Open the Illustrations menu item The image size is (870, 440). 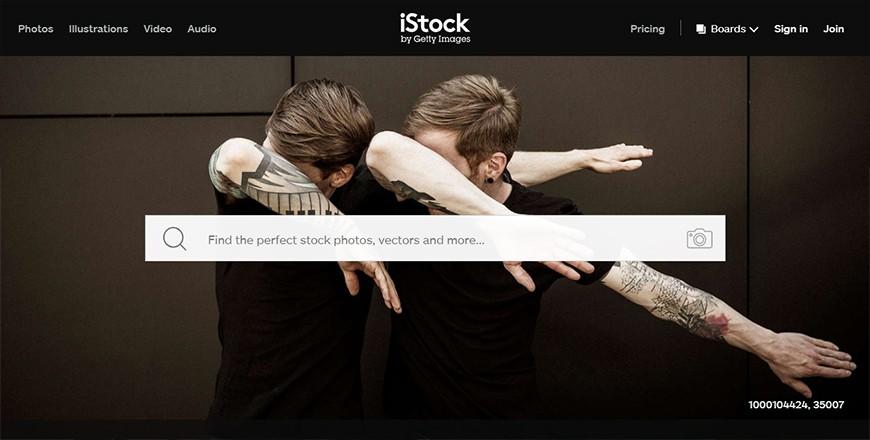click(98, 29)
